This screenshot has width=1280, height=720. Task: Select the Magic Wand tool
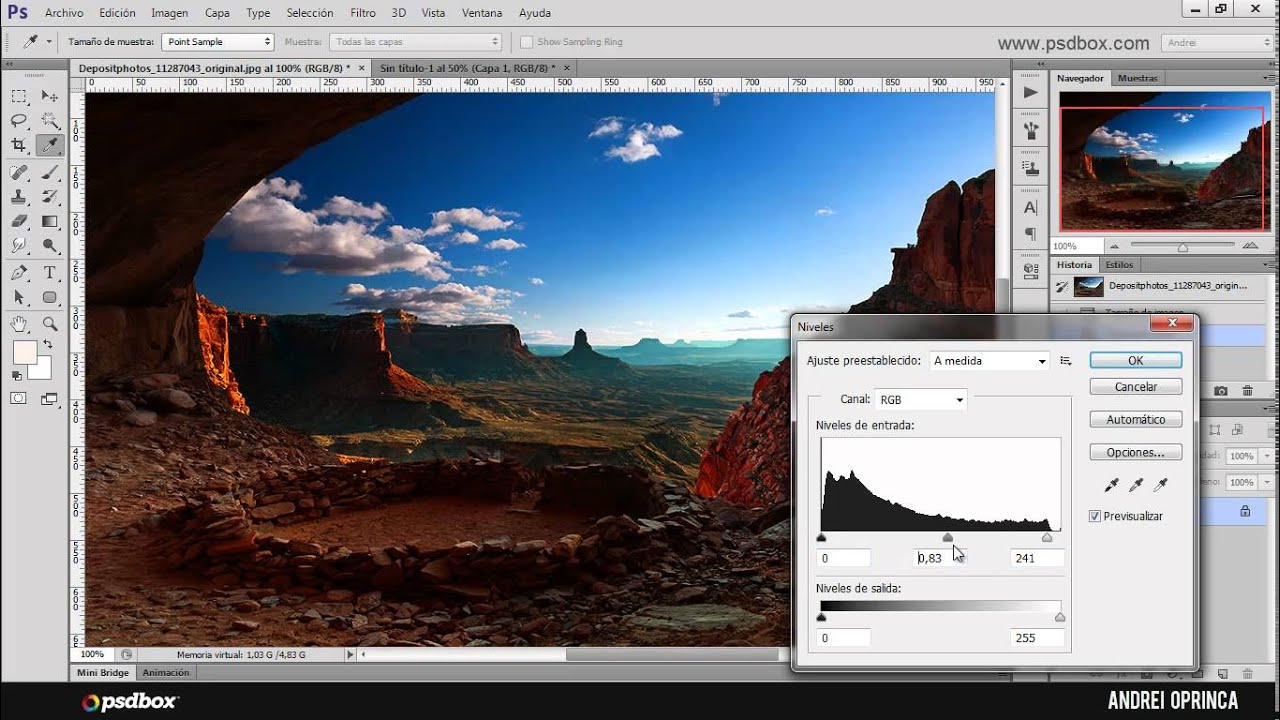pyautogui.click(x=49, y=121)
